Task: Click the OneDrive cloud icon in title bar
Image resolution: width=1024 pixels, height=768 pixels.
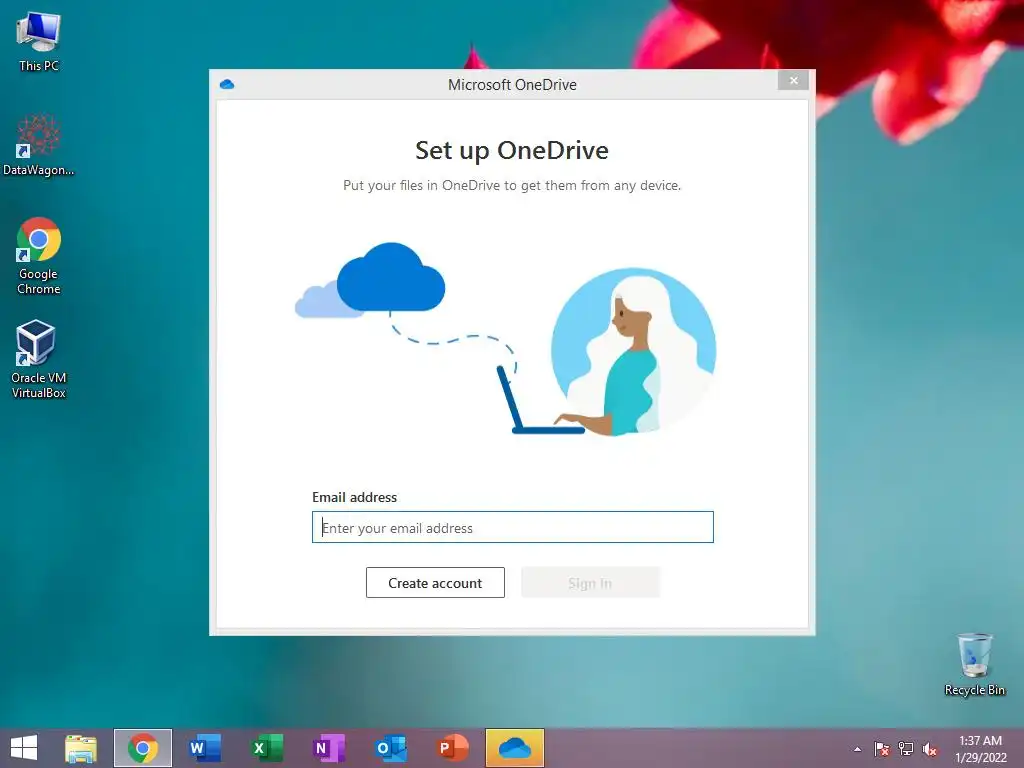Action: coord(227,84)
